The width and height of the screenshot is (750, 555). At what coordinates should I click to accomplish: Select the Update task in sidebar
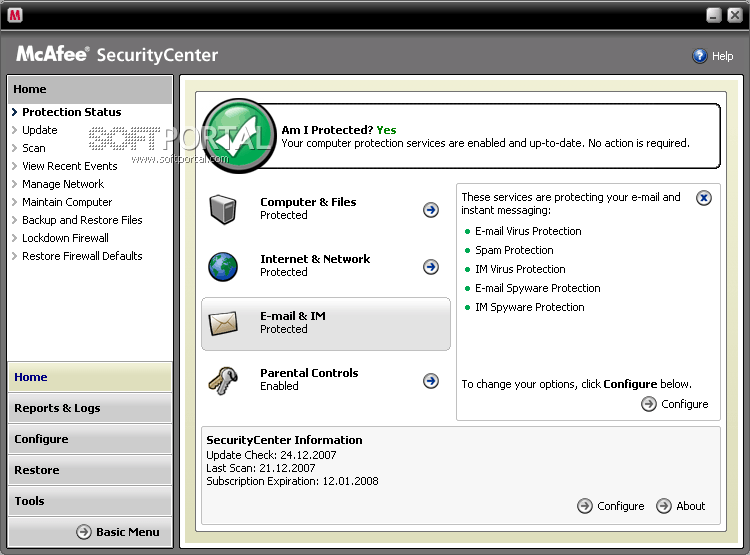click(x=40, y=130)
